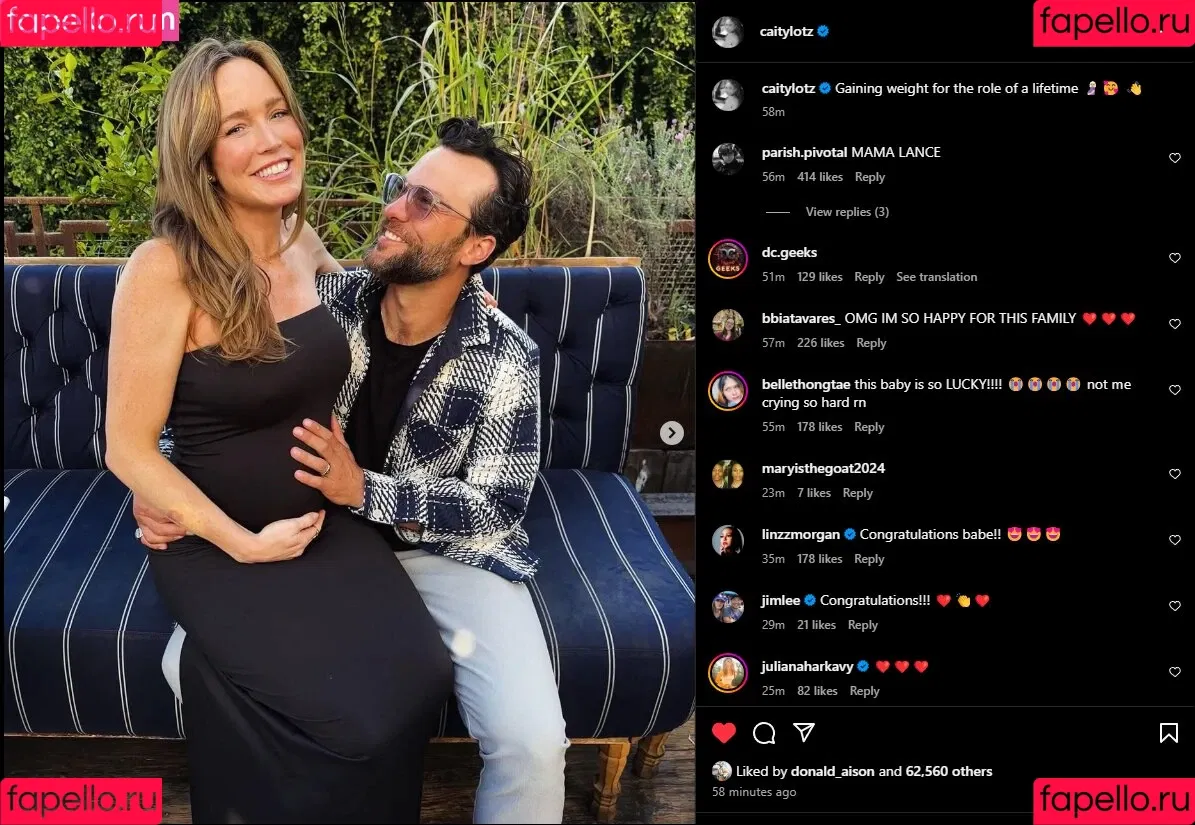The width and height of the screenshot is (1195, 825).
Task: Show who liked via 62,560 others
Action: click(949, 771)
